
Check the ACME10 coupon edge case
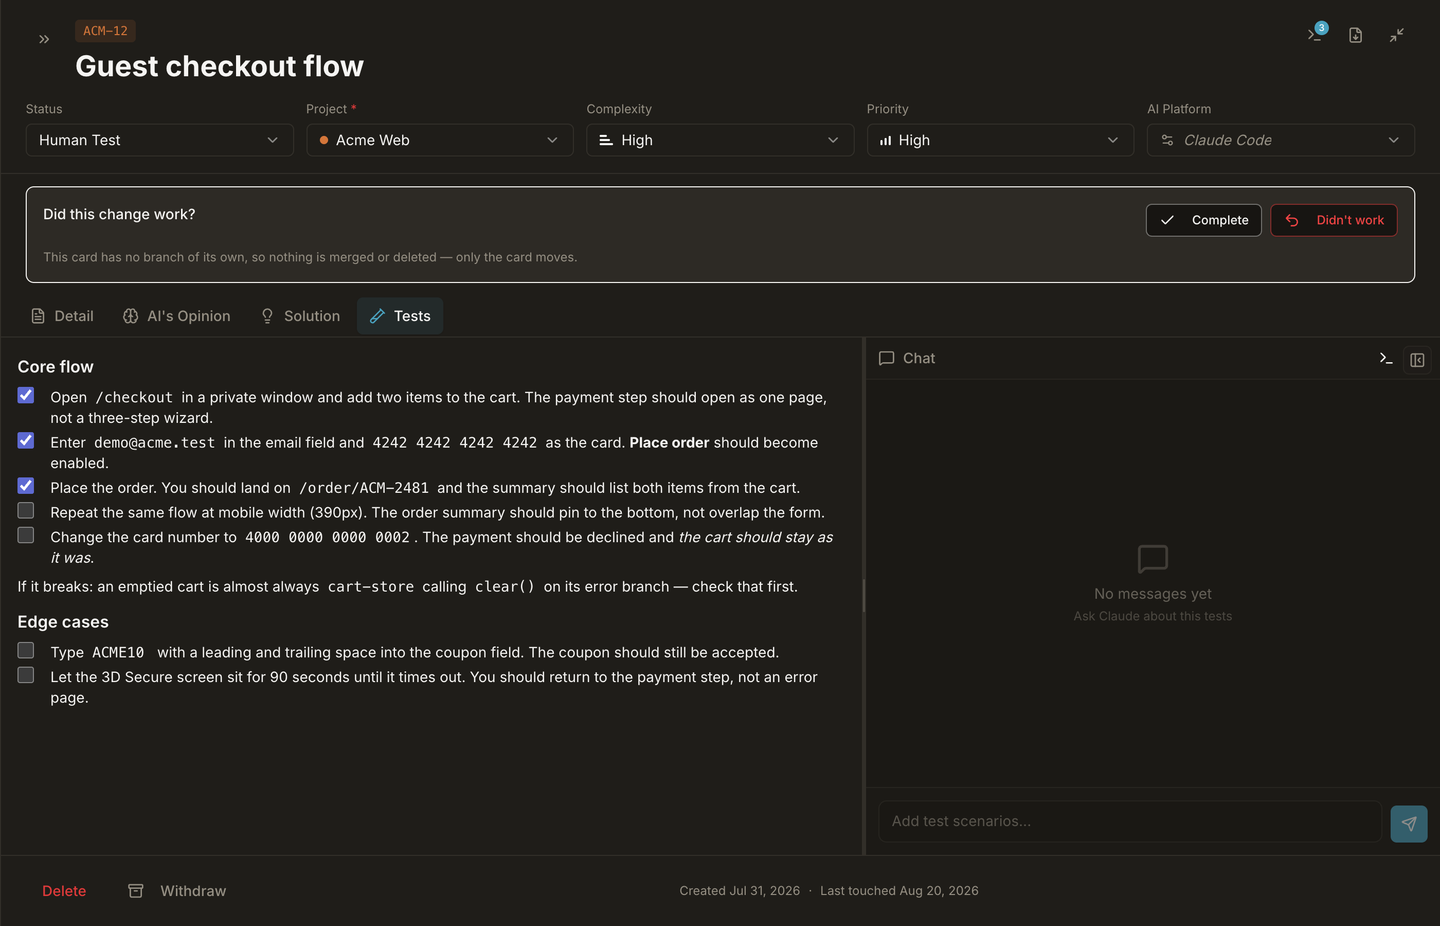click(26, 651)
